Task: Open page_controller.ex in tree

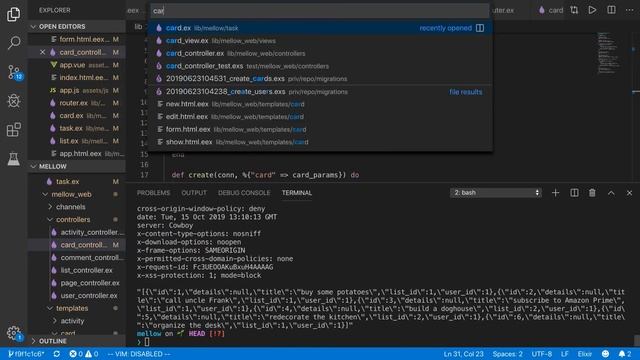Action: tap(77, 283)
